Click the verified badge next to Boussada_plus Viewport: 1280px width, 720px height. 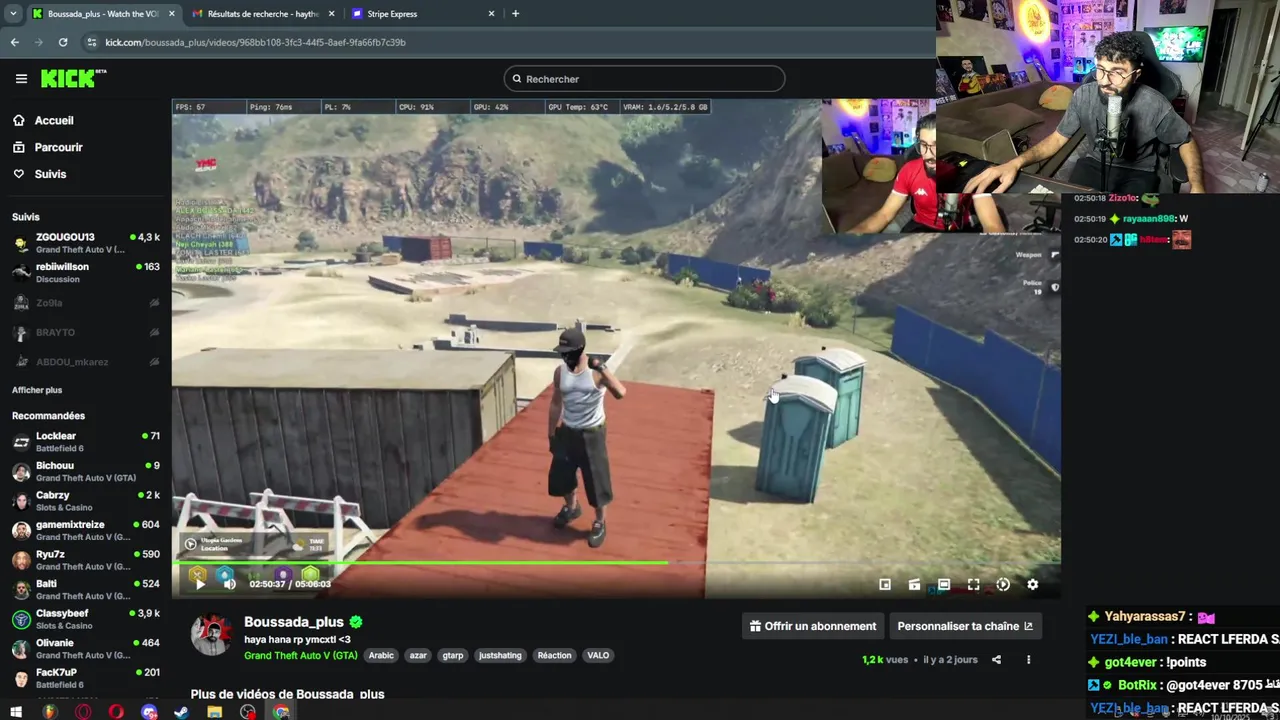(355, 622)
